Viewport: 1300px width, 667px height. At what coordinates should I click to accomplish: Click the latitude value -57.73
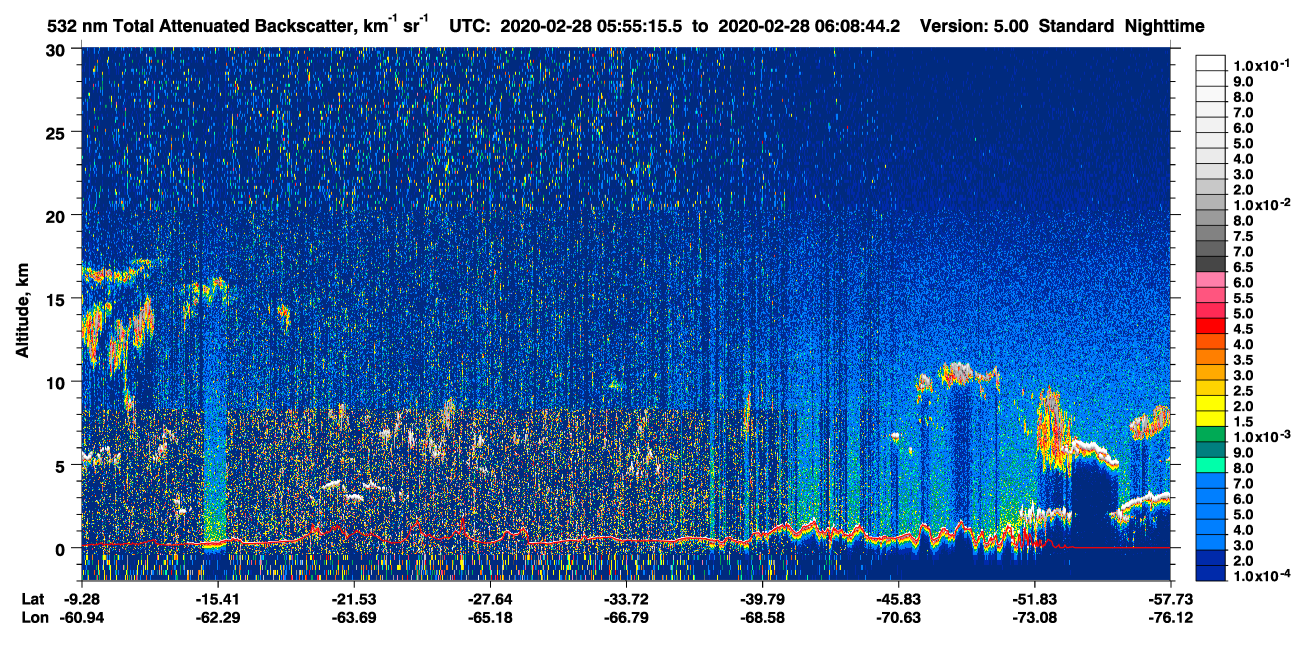point(1169,599)
